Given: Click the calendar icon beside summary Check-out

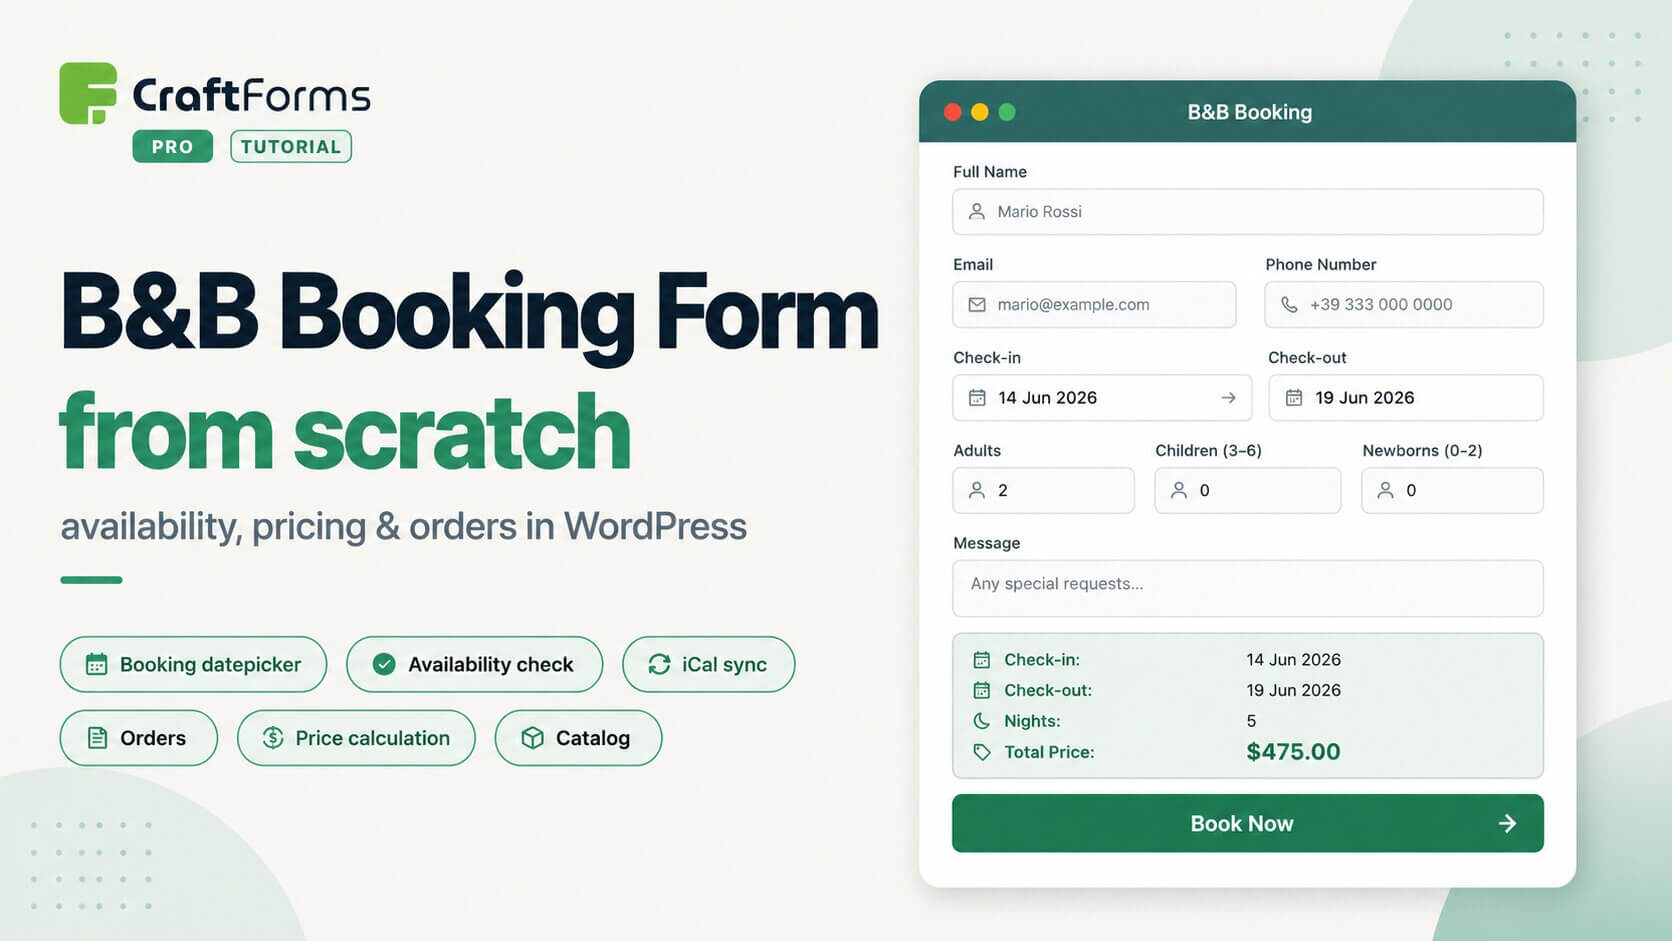Looking at the screenshot, I should click(982, 690).
